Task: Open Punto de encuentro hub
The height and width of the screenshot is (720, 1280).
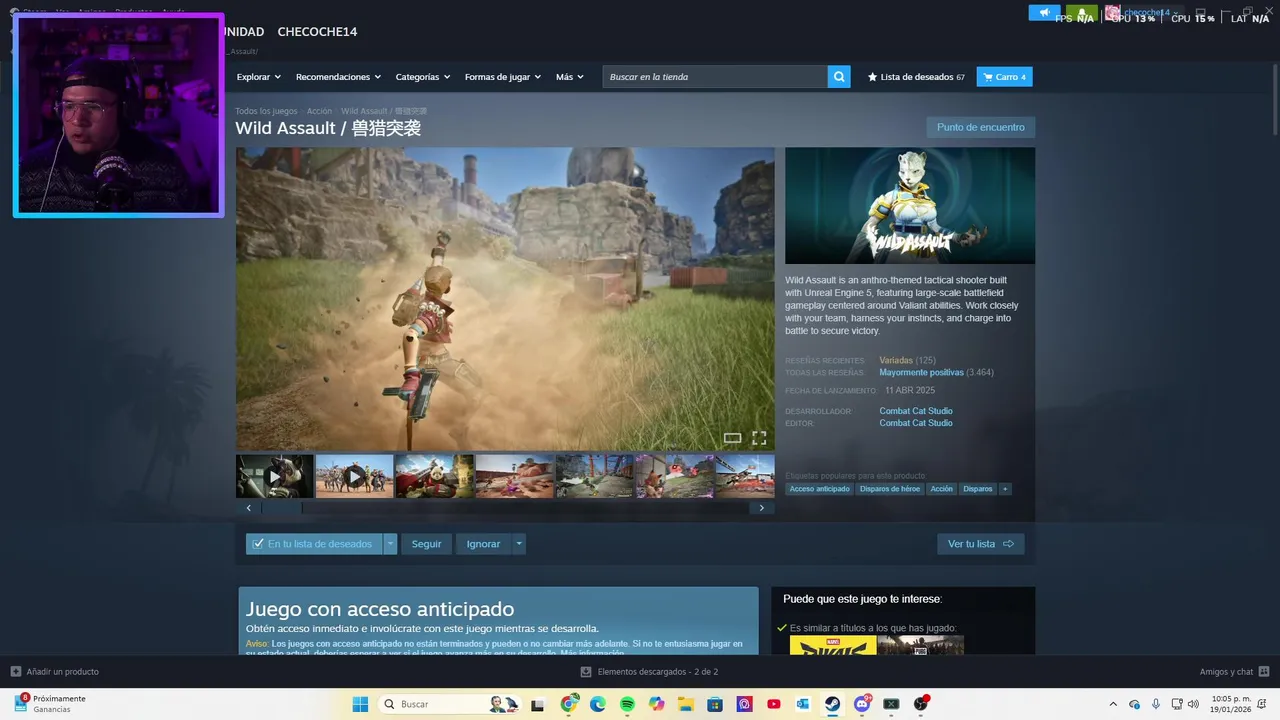Action: (980, 127)
